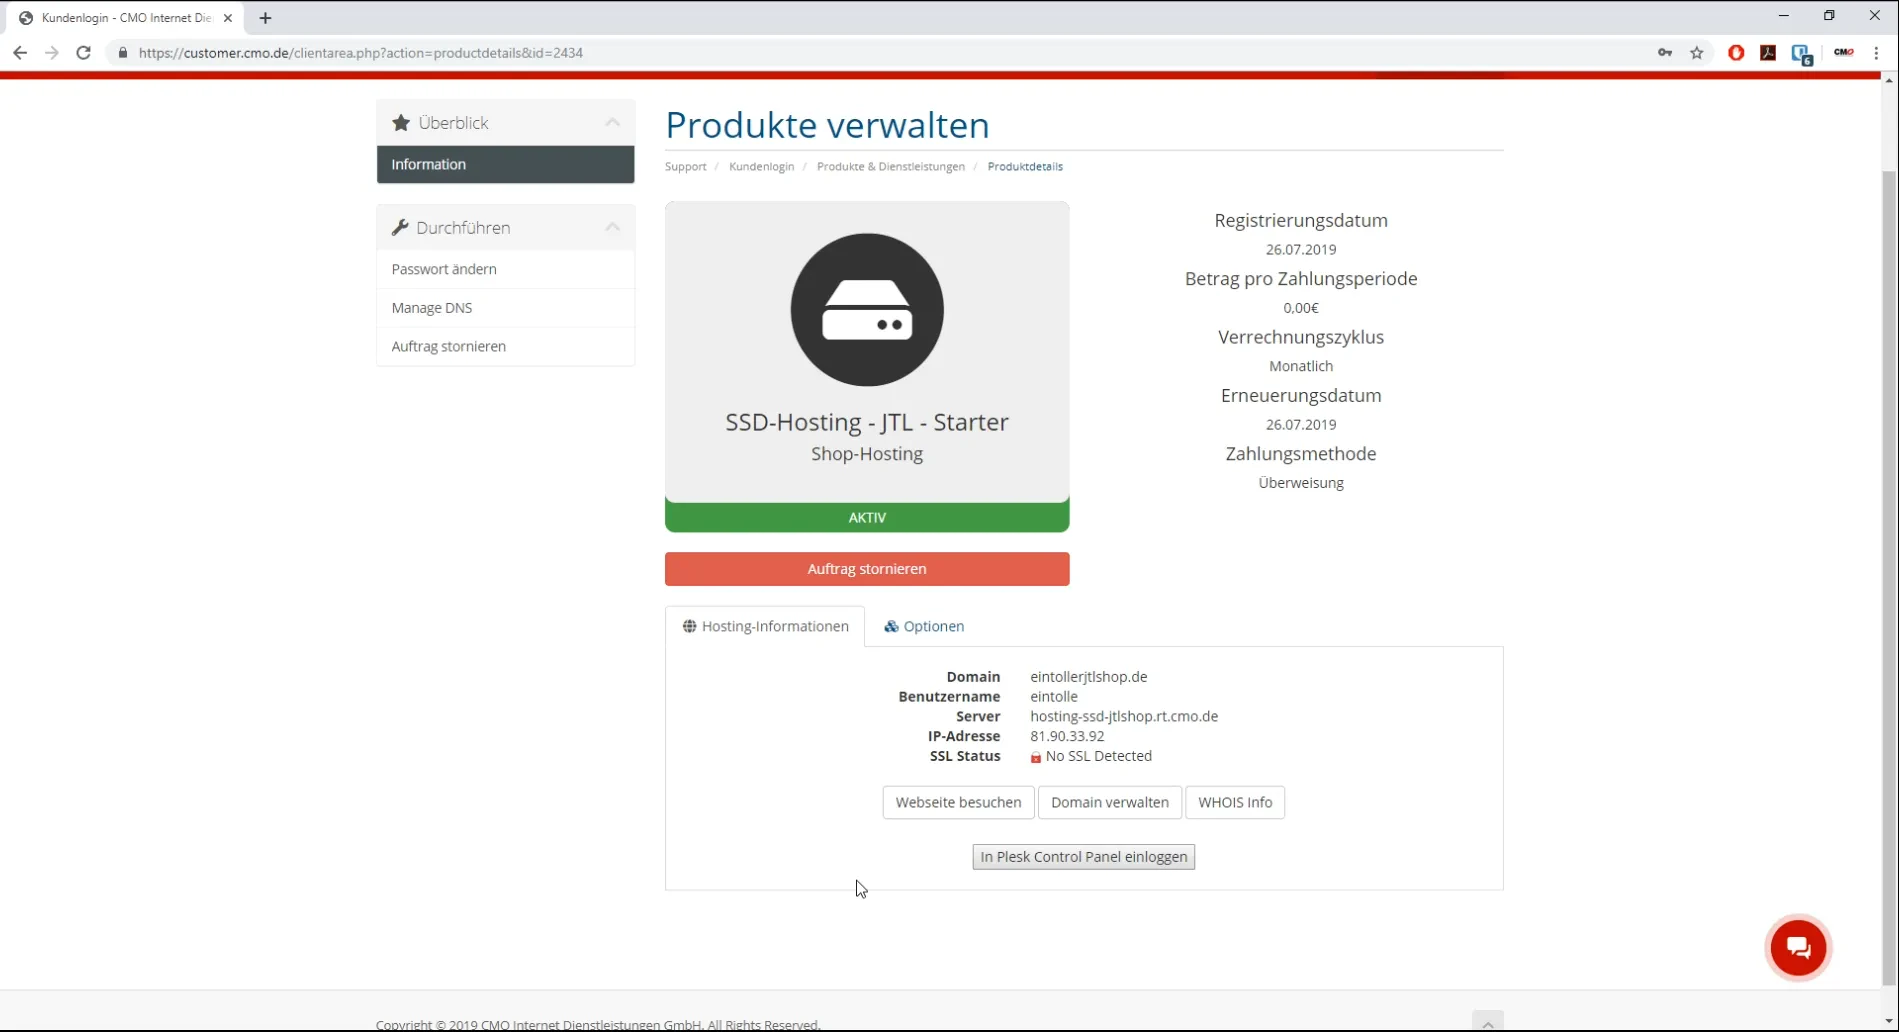Viewport: 1899px width, 1032px height.
Task: Click the Registrierungsdatum label
Action: (1300, 221)
